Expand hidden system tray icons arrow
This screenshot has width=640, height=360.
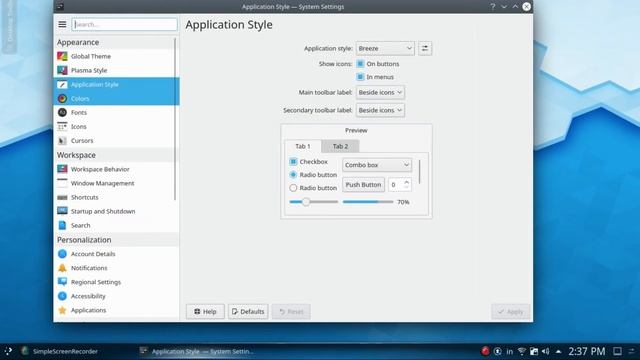(558, 351)
